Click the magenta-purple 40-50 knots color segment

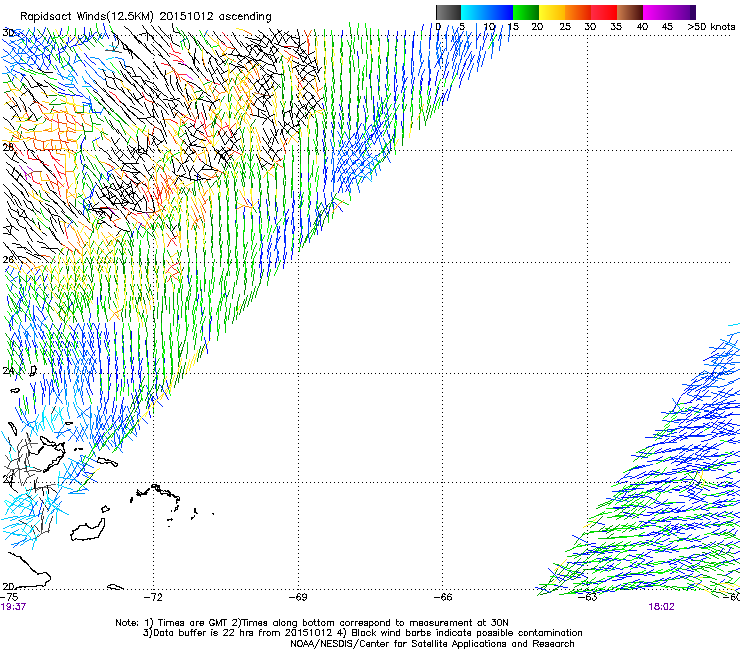(669, 12)
